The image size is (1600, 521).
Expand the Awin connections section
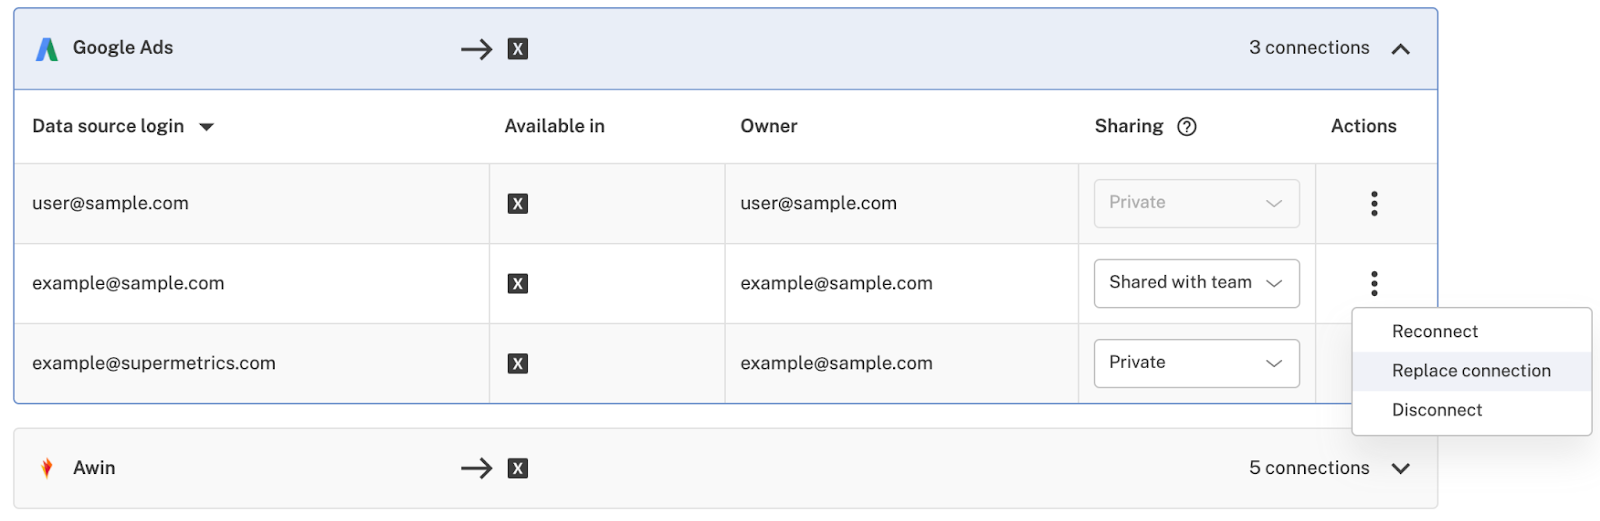(x=1400, y=468)
